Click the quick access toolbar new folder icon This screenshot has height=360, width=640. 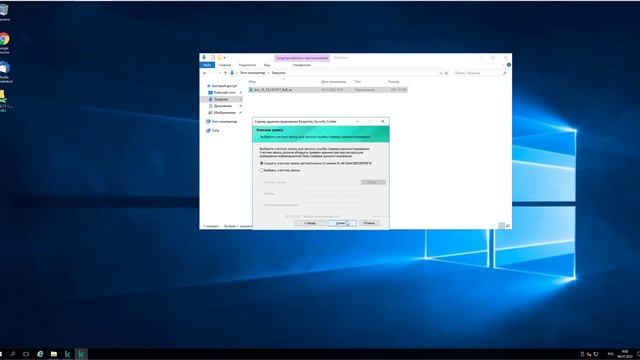(219, 58)
